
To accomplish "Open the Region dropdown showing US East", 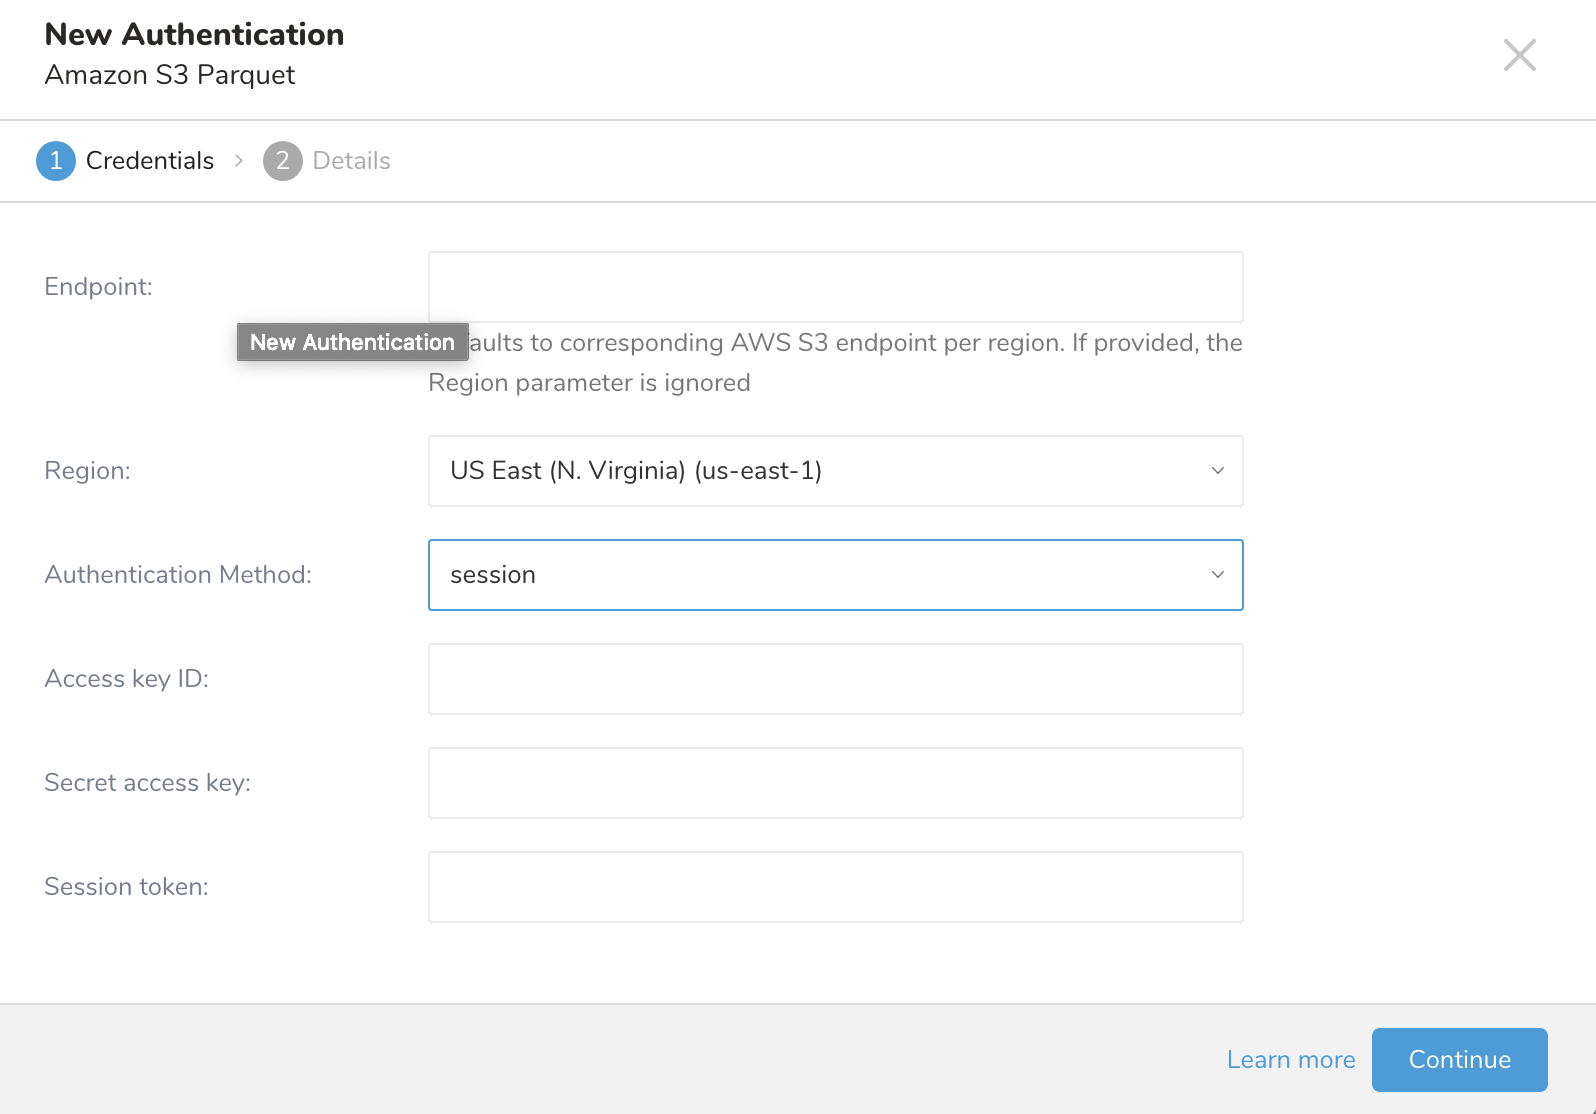I will pos(820,471).
